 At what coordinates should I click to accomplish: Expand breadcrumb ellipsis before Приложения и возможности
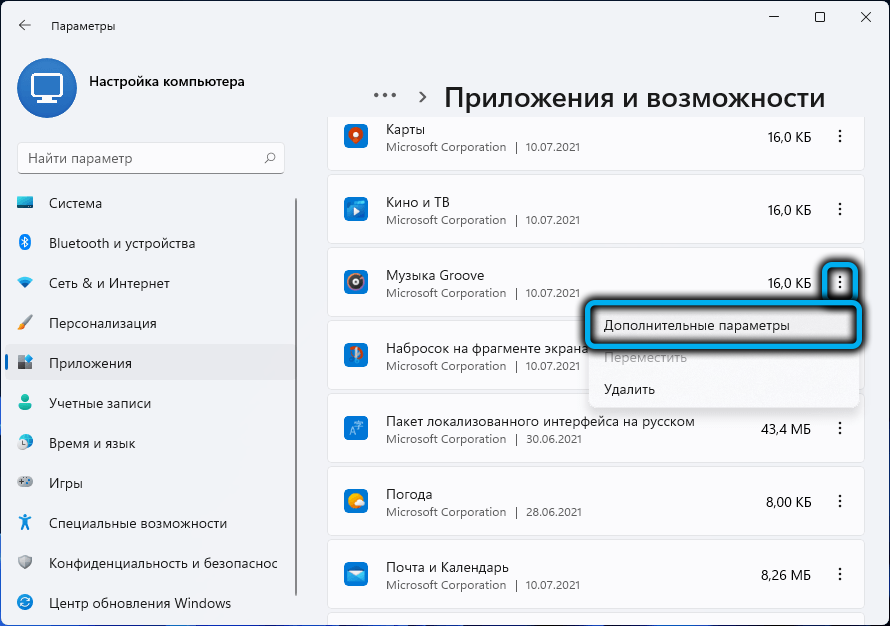[x=385, y=96]
